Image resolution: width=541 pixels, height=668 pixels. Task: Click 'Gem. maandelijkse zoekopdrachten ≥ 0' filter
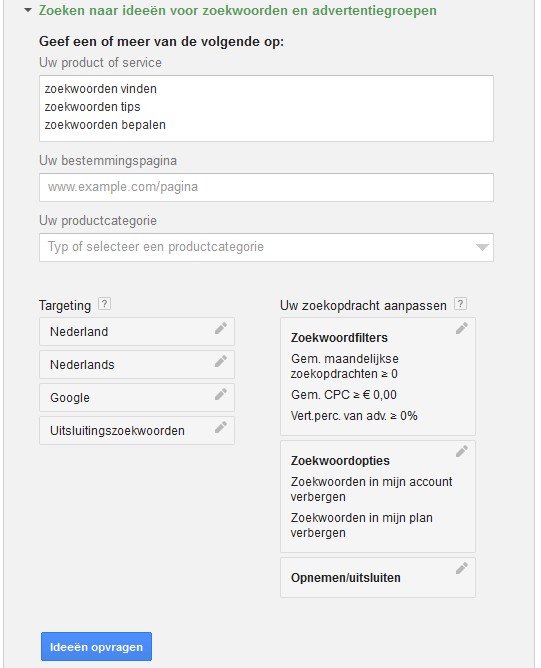(x=345, y=366)
